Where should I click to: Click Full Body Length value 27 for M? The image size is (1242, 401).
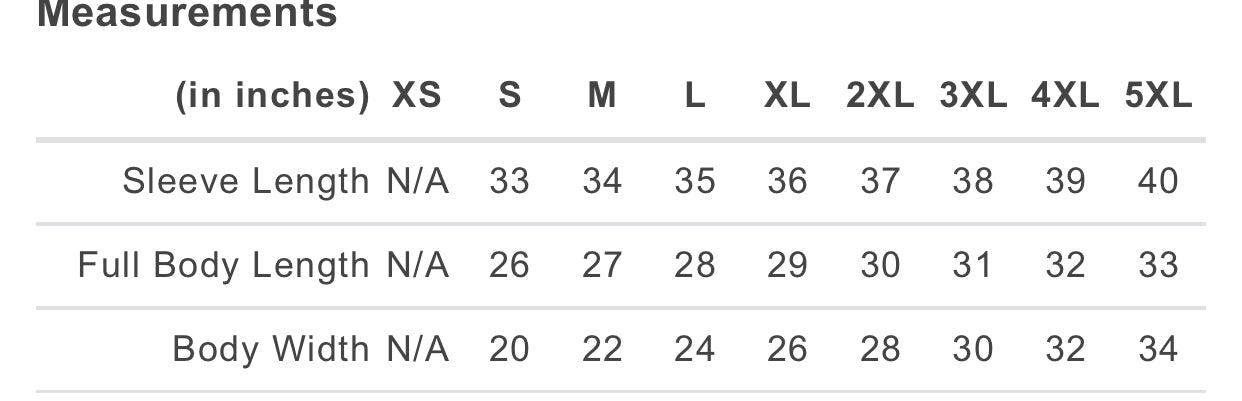(602, 265)
